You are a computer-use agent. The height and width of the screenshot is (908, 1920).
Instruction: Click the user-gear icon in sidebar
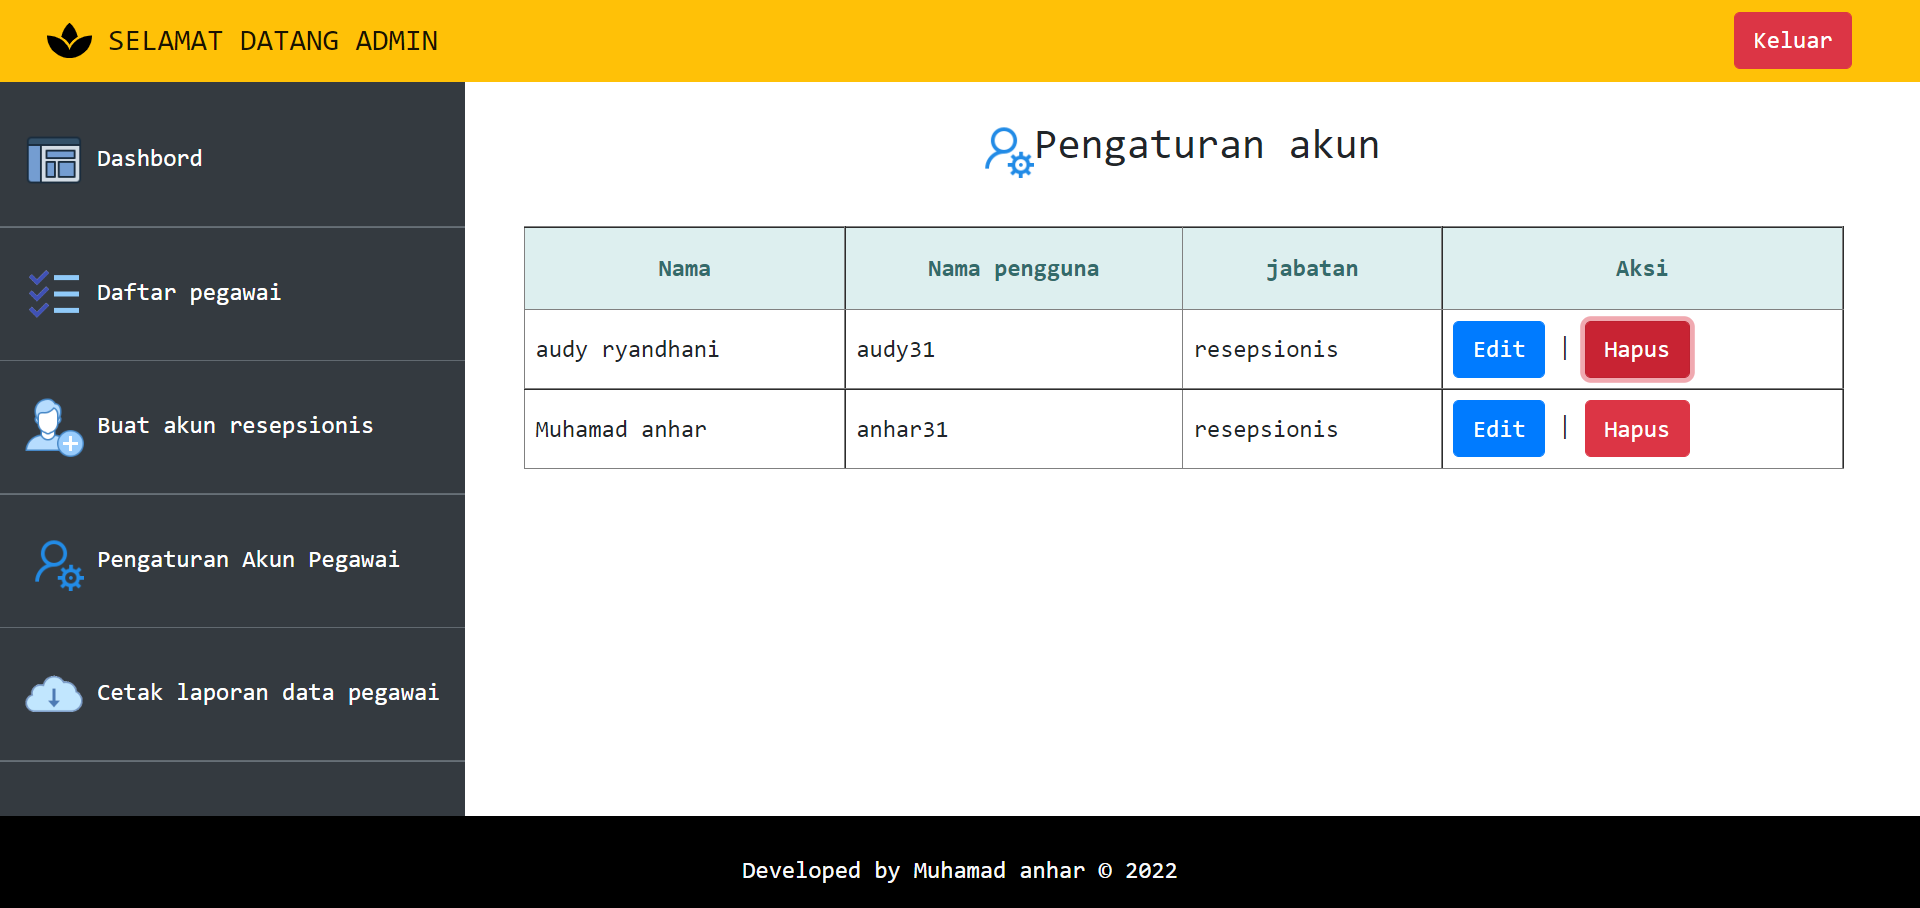pyautogui.click(x=58, y=565)
